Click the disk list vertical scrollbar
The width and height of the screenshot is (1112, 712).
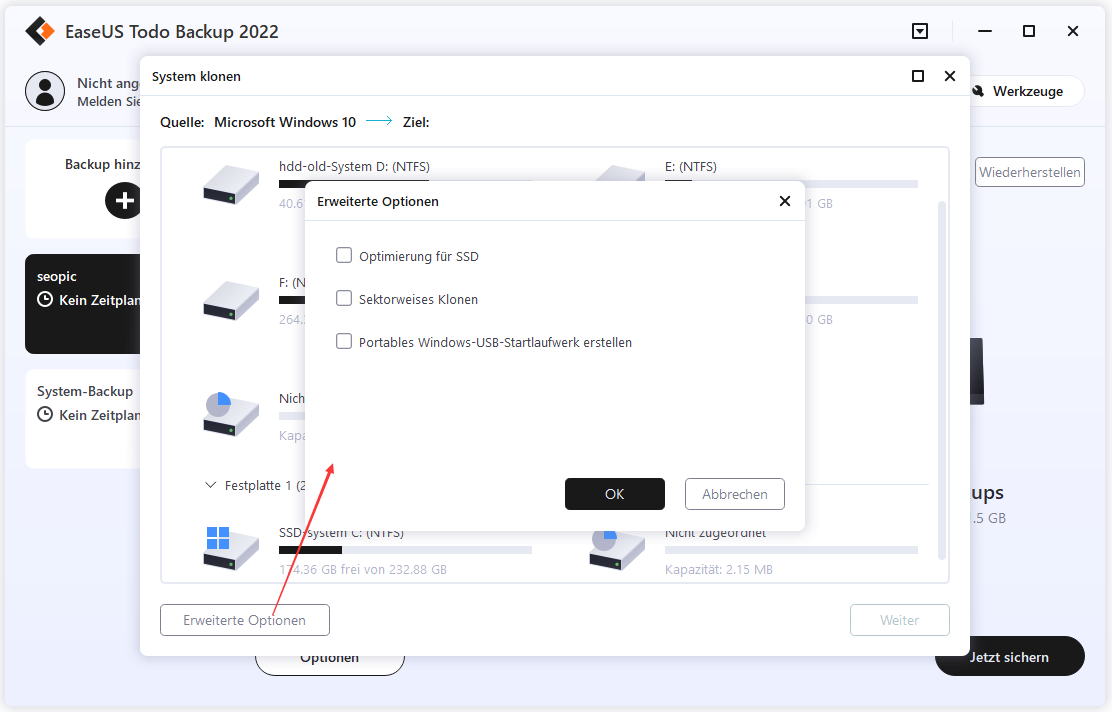(x=942, y=380)
